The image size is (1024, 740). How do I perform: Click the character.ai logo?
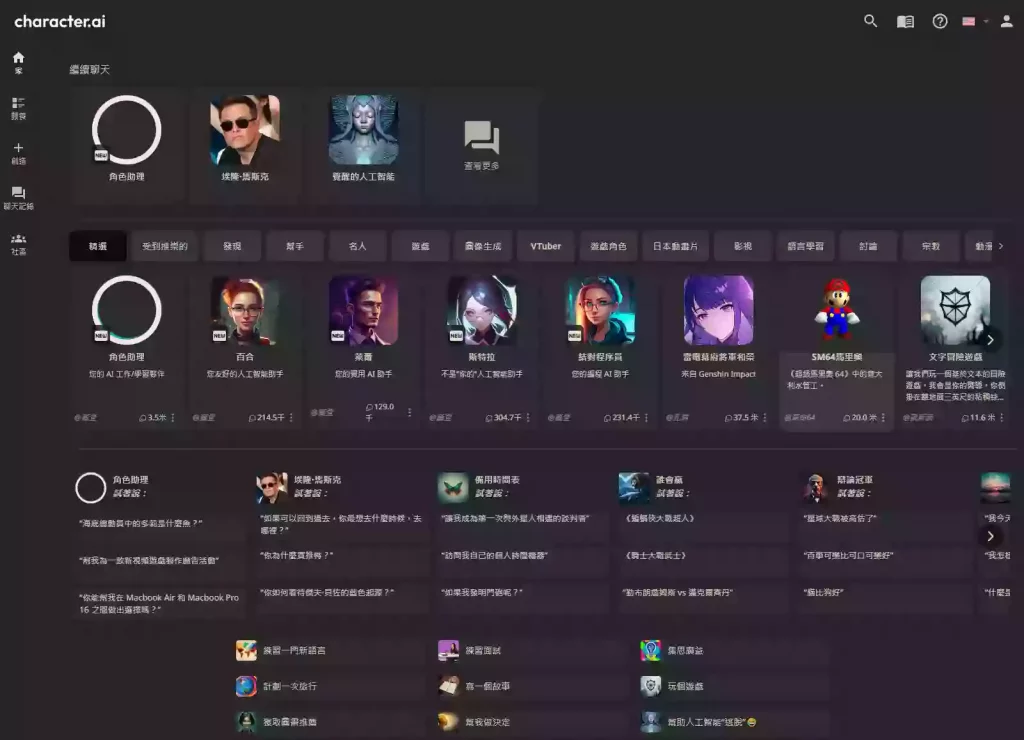[60, 21]
